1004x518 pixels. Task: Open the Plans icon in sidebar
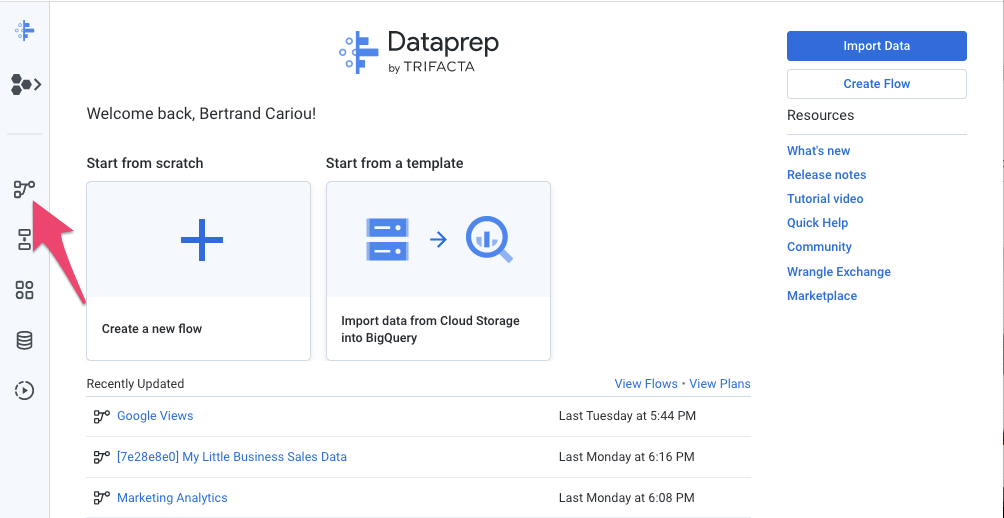pyautogui.click(x=25, y=239)
